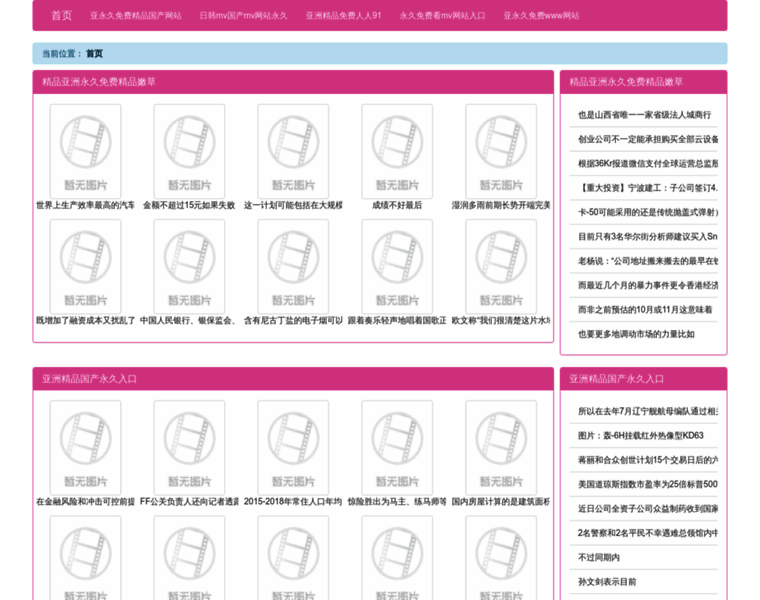Open sidebar link 图片：轰-6H挂载红外热像型KD63
Image resolution: width=760 pixels, height=600 pixels.
[x=641, y=436]
